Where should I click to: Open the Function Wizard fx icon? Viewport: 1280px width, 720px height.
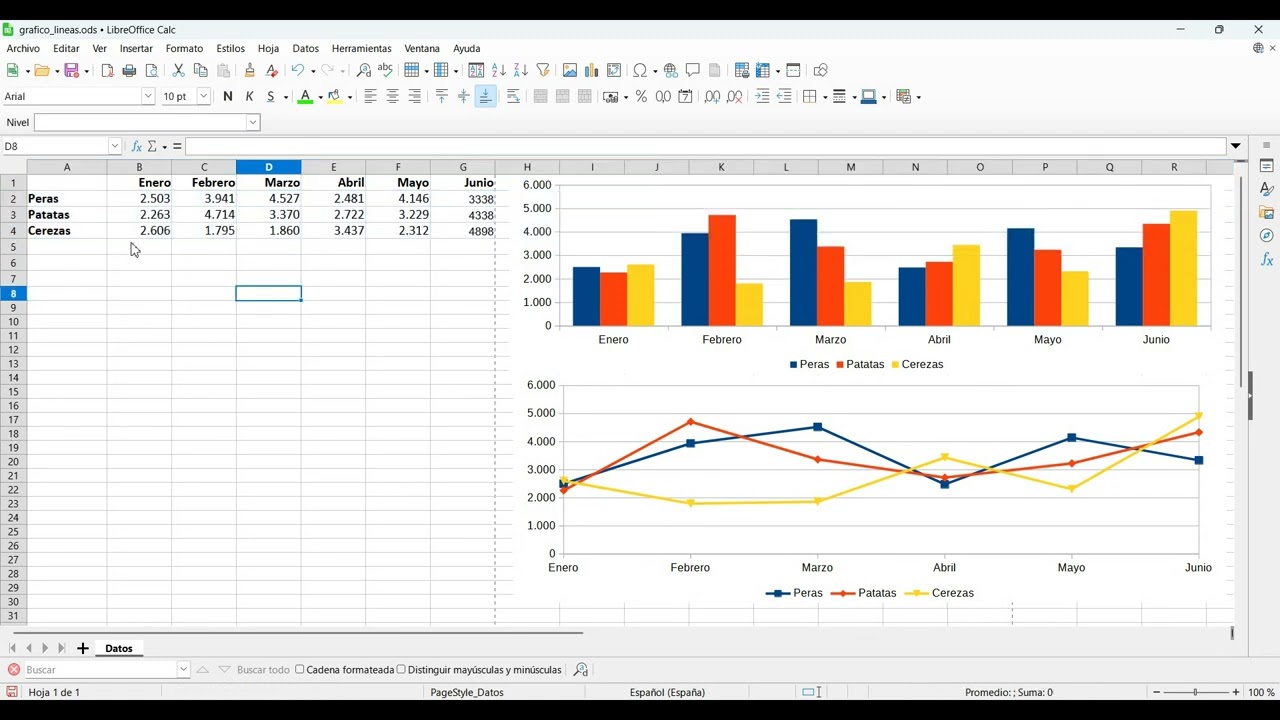click(x=137, y=147)
